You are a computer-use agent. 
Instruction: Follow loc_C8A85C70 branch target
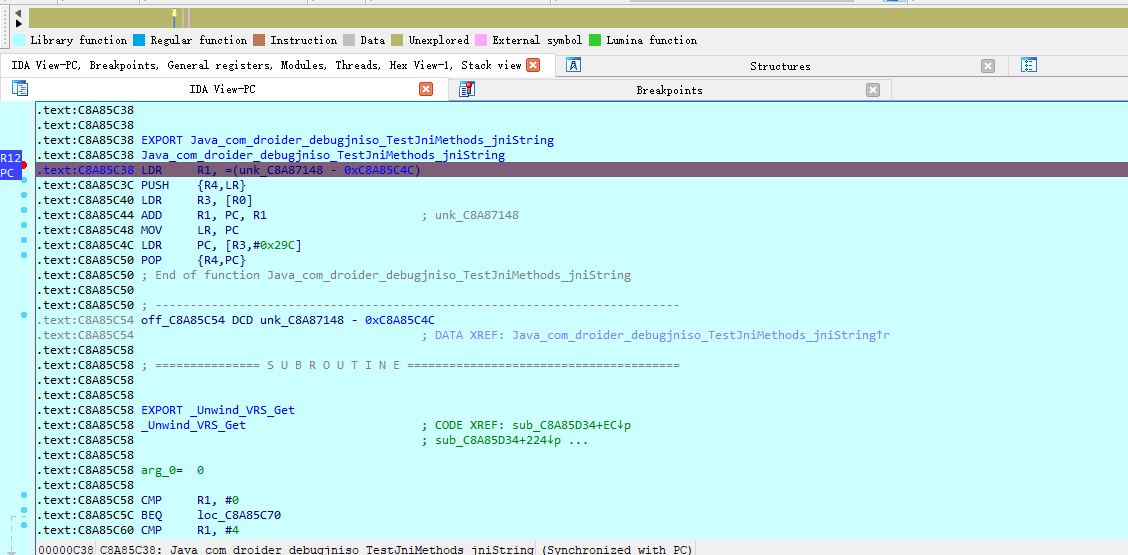239,515
